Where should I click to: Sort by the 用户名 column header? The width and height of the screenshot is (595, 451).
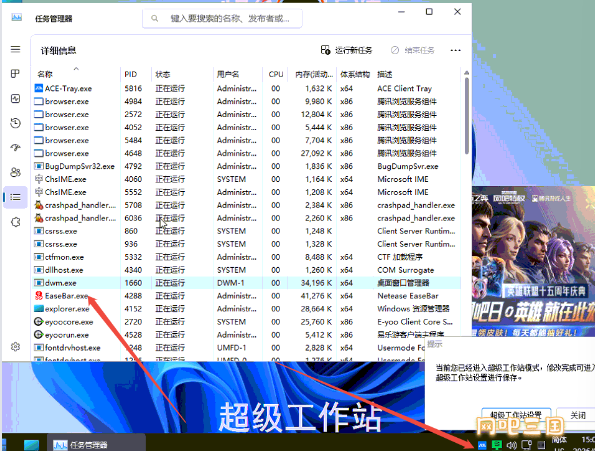[238, 74]
